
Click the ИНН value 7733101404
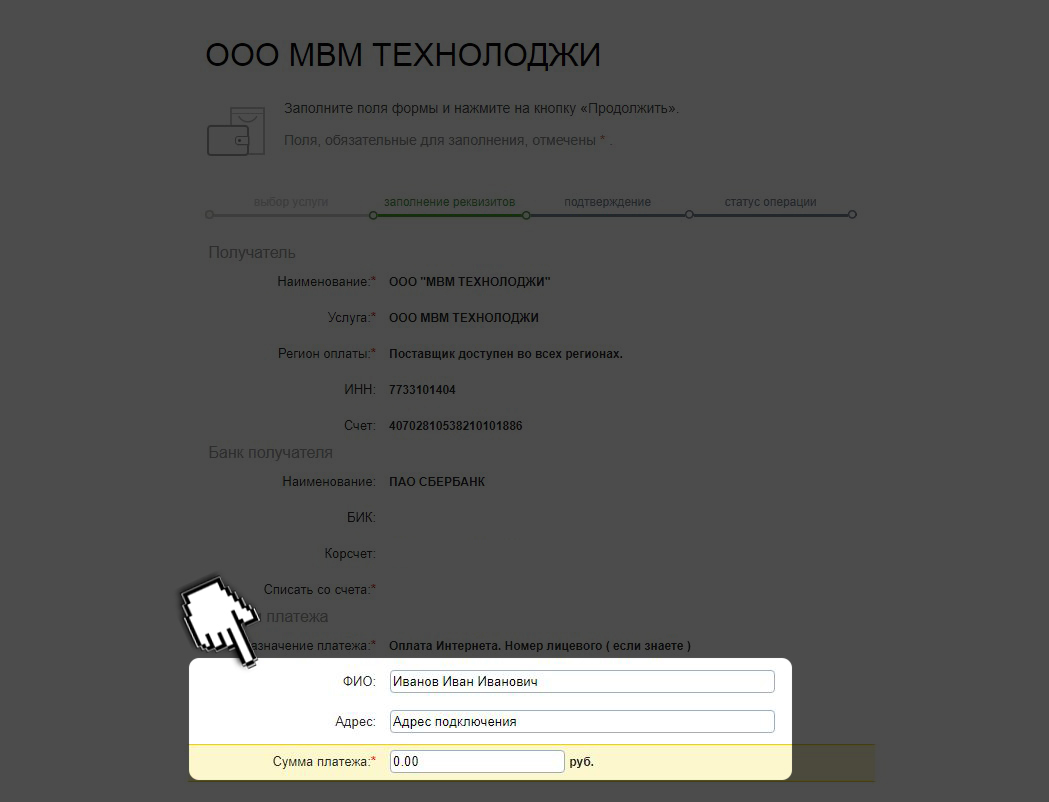[422, 390]
